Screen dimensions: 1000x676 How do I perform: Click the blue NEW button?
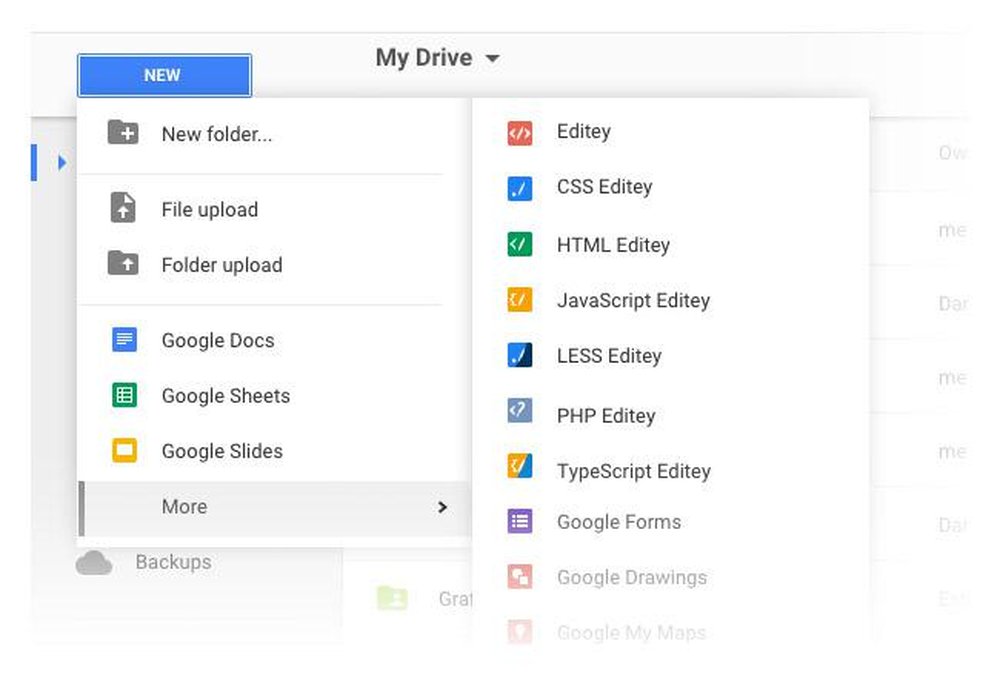pyautogui.click(x=165, y=75)
